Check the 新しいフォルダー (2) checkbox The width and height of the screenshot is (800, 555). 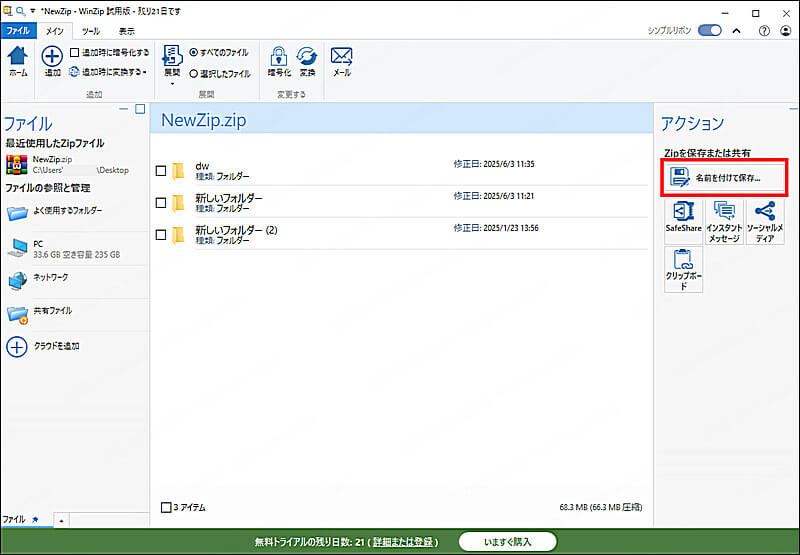[x=161, y=235]
